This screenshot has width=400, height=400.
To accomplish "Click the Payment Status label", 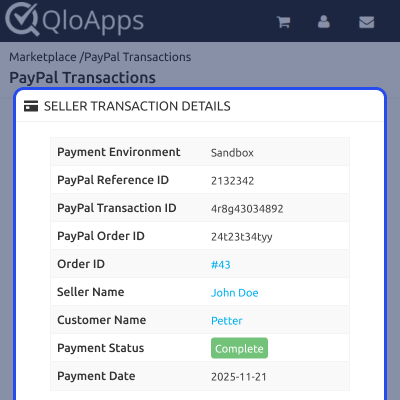I will [101, 348].
